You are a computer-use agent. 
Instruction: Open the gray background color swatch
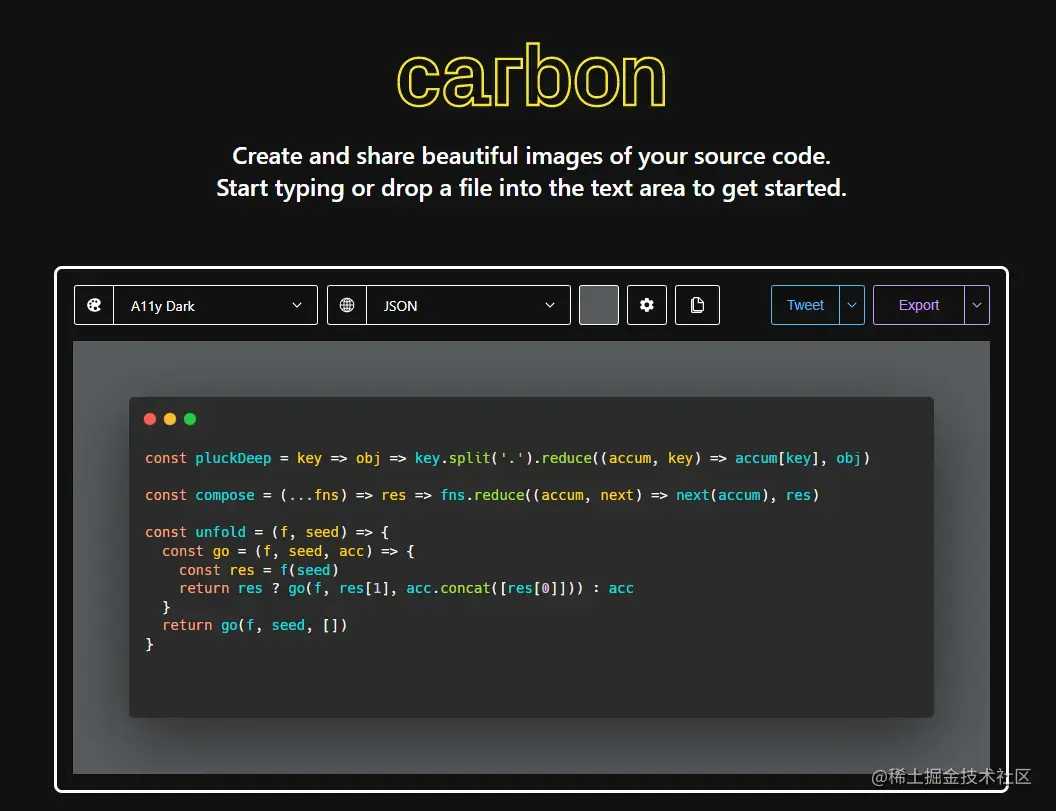click(x=599, y=305)
